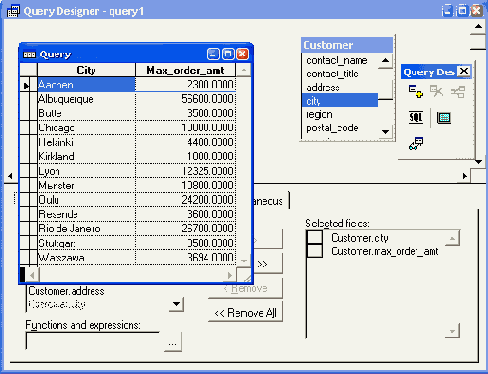Select the Rio de Janeiro city cell
The image size is (488, 374).
[86, 228]
